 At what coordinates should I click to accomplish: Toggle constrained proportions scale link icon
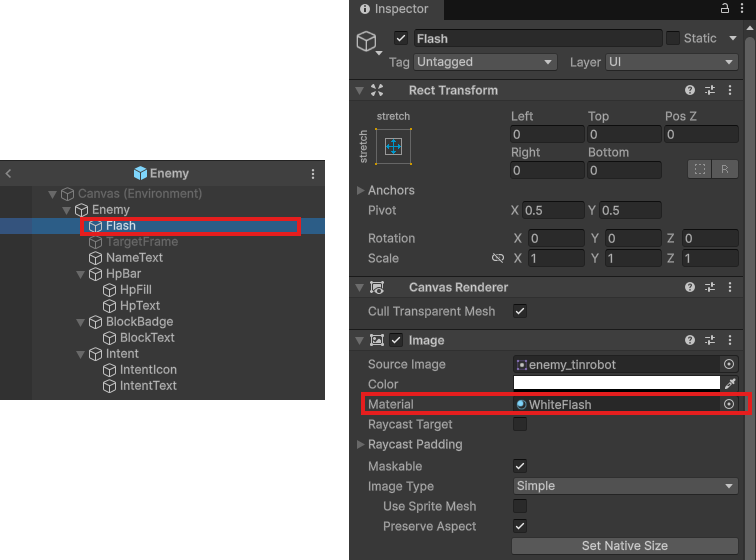pyautogui.click(x=498, y=258)
